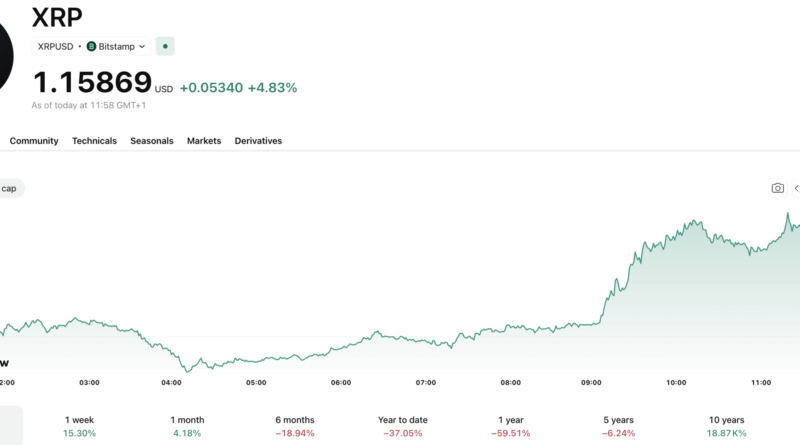The image size is (800, 445).
Task: Click the 'As of today at 11:58 GMT+1' text
Action: tap(89, 105)
